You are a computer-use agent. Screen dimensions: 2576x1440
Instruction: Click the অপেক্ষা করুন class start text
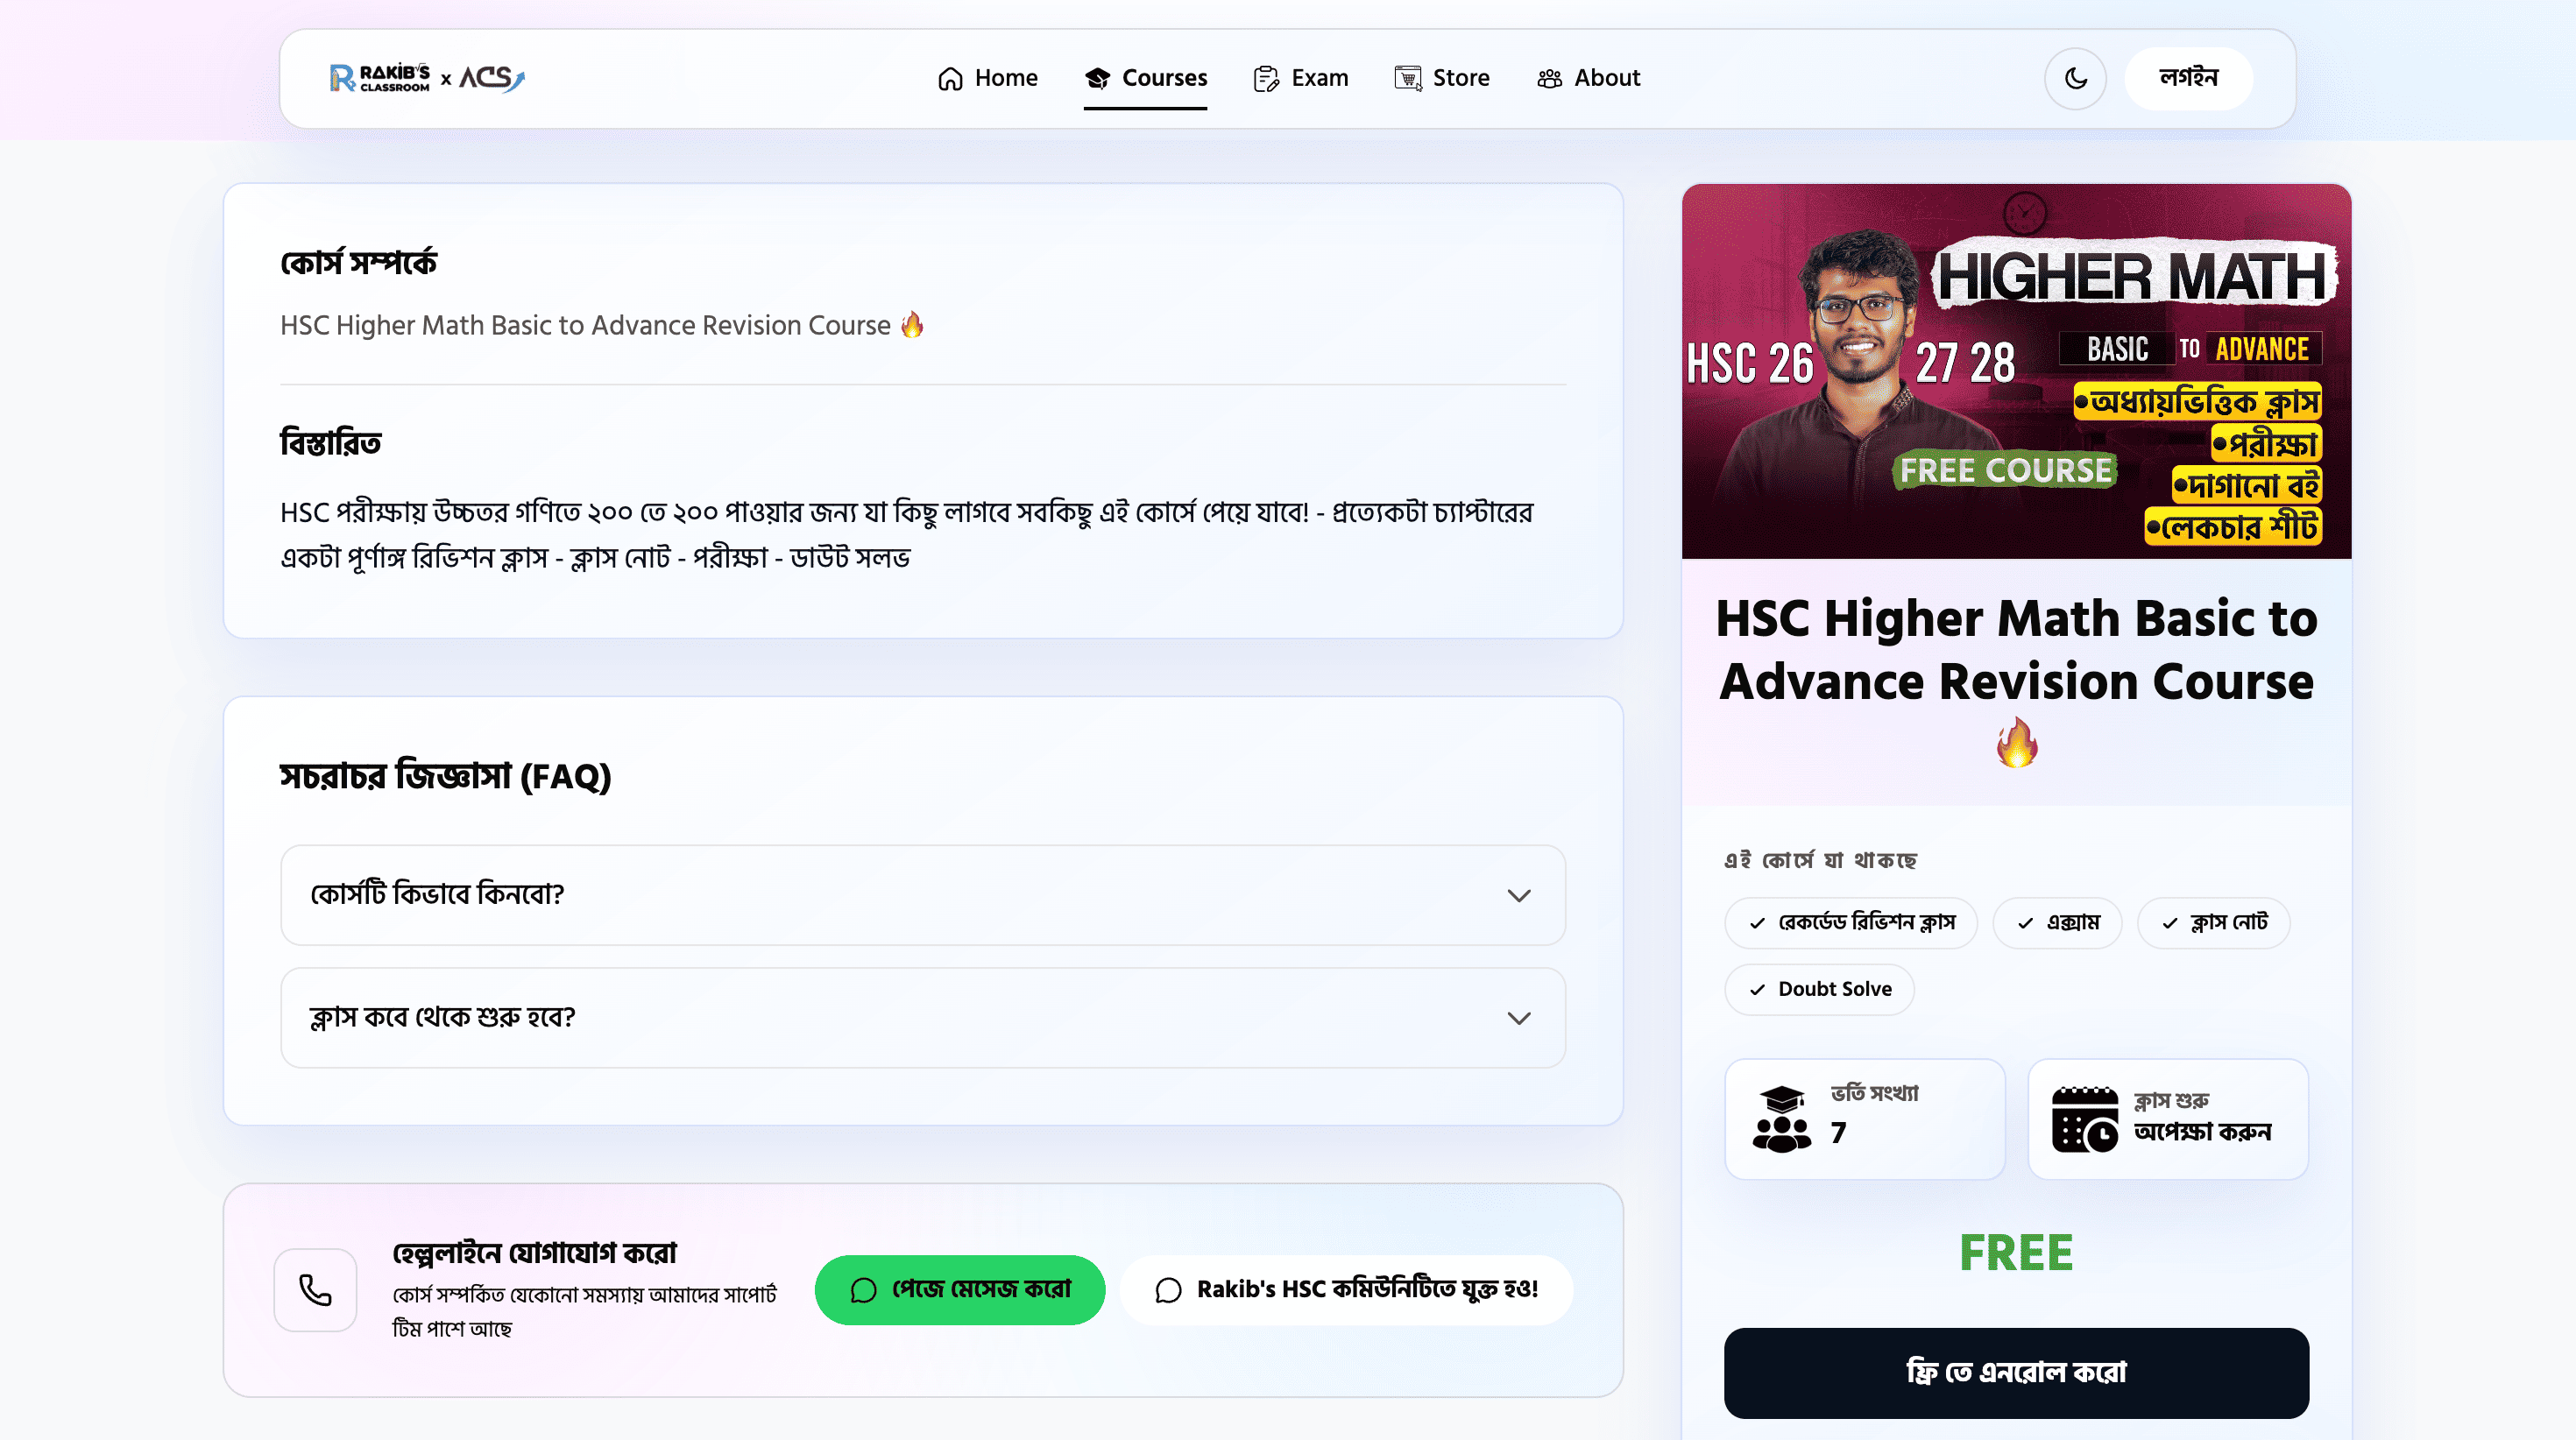(2202, 1132)
